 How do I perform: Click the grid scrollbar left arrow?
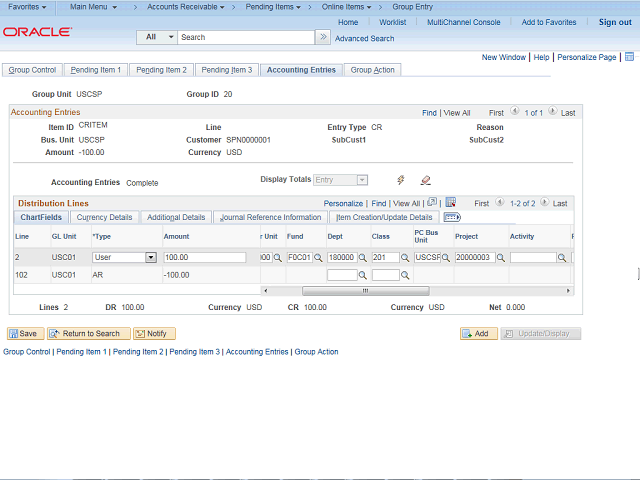pos(265,291)
